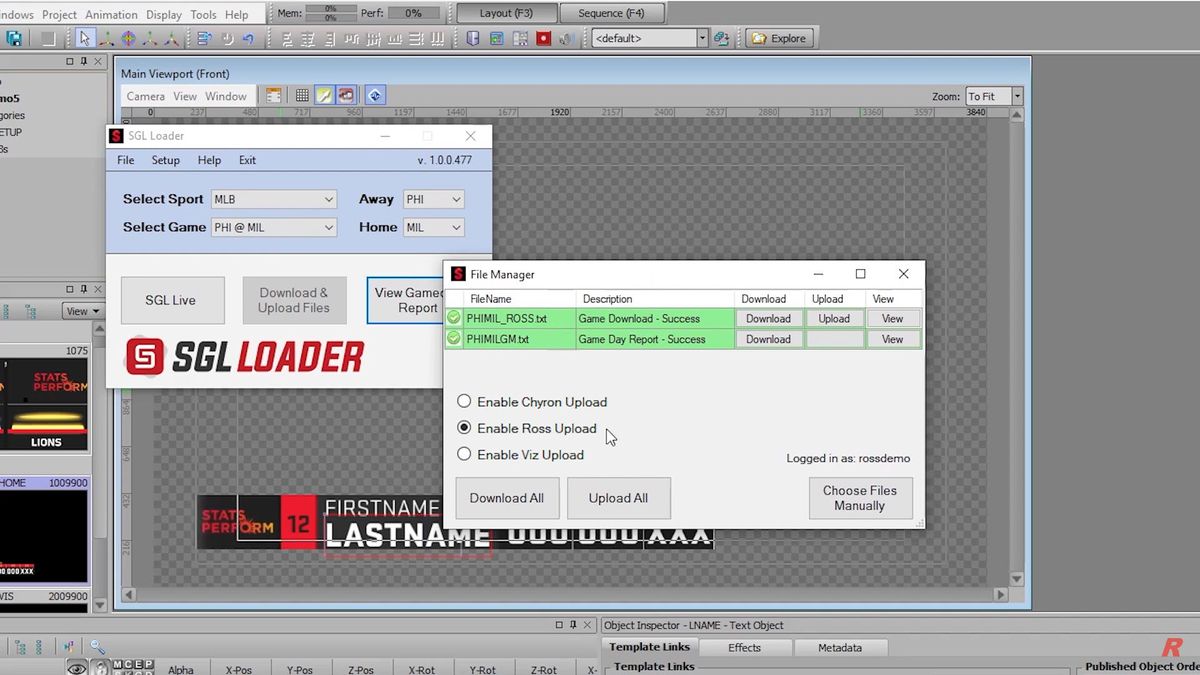
Task: Select the pointer/selection tool in the toolbar
Action: (x=85, y=37)
